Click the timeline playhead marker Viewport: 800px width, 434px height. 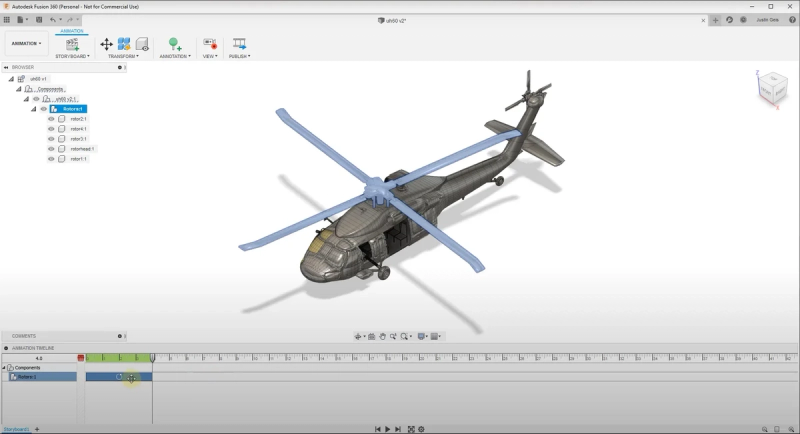(x=153, y=359)
